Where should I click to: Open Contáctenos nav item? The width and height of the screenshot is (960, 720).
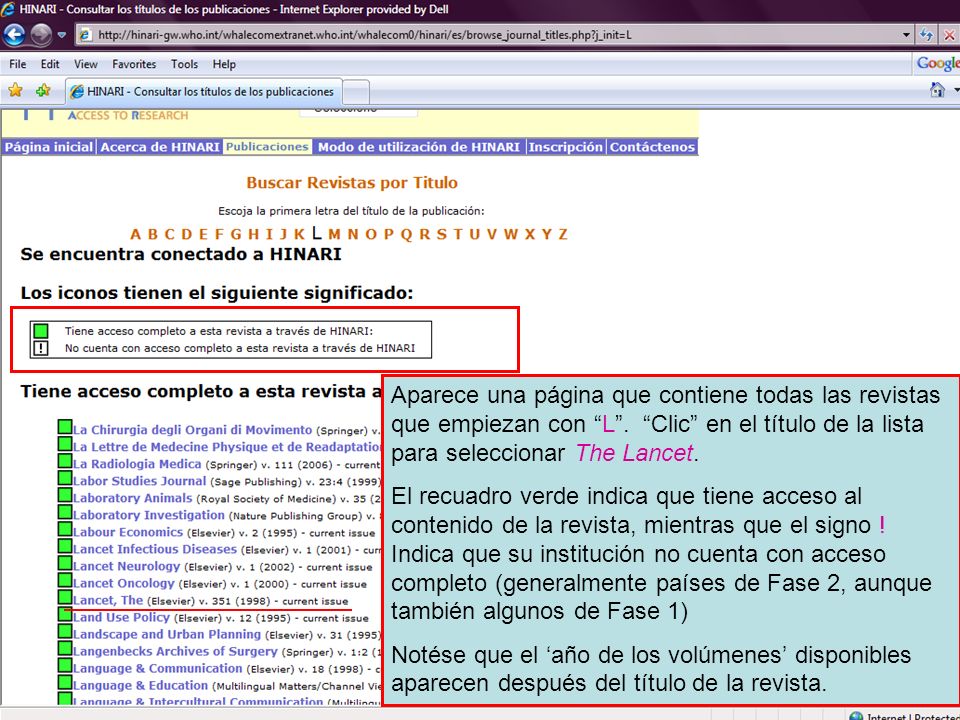pos(653,147)
